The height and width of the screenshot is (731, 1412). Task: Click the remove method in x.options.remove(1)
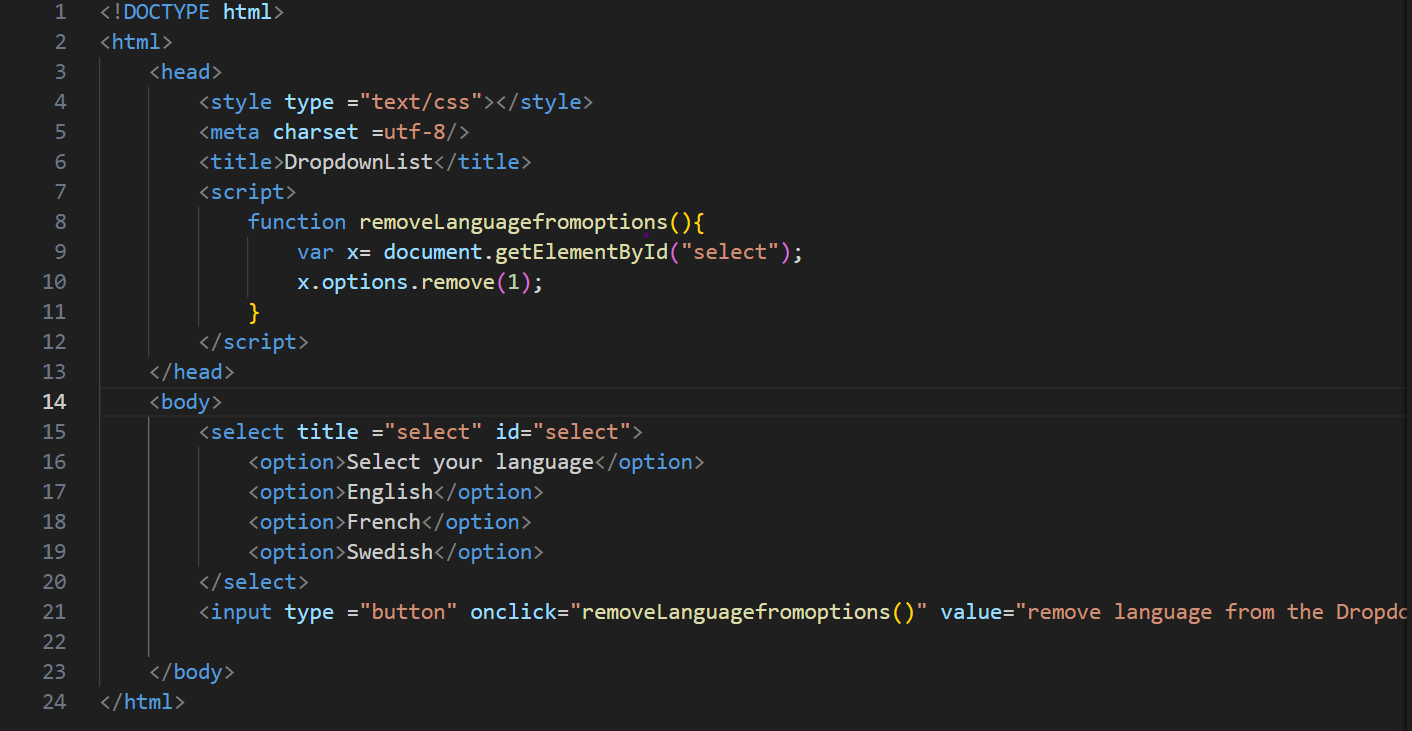pos(457,282)
